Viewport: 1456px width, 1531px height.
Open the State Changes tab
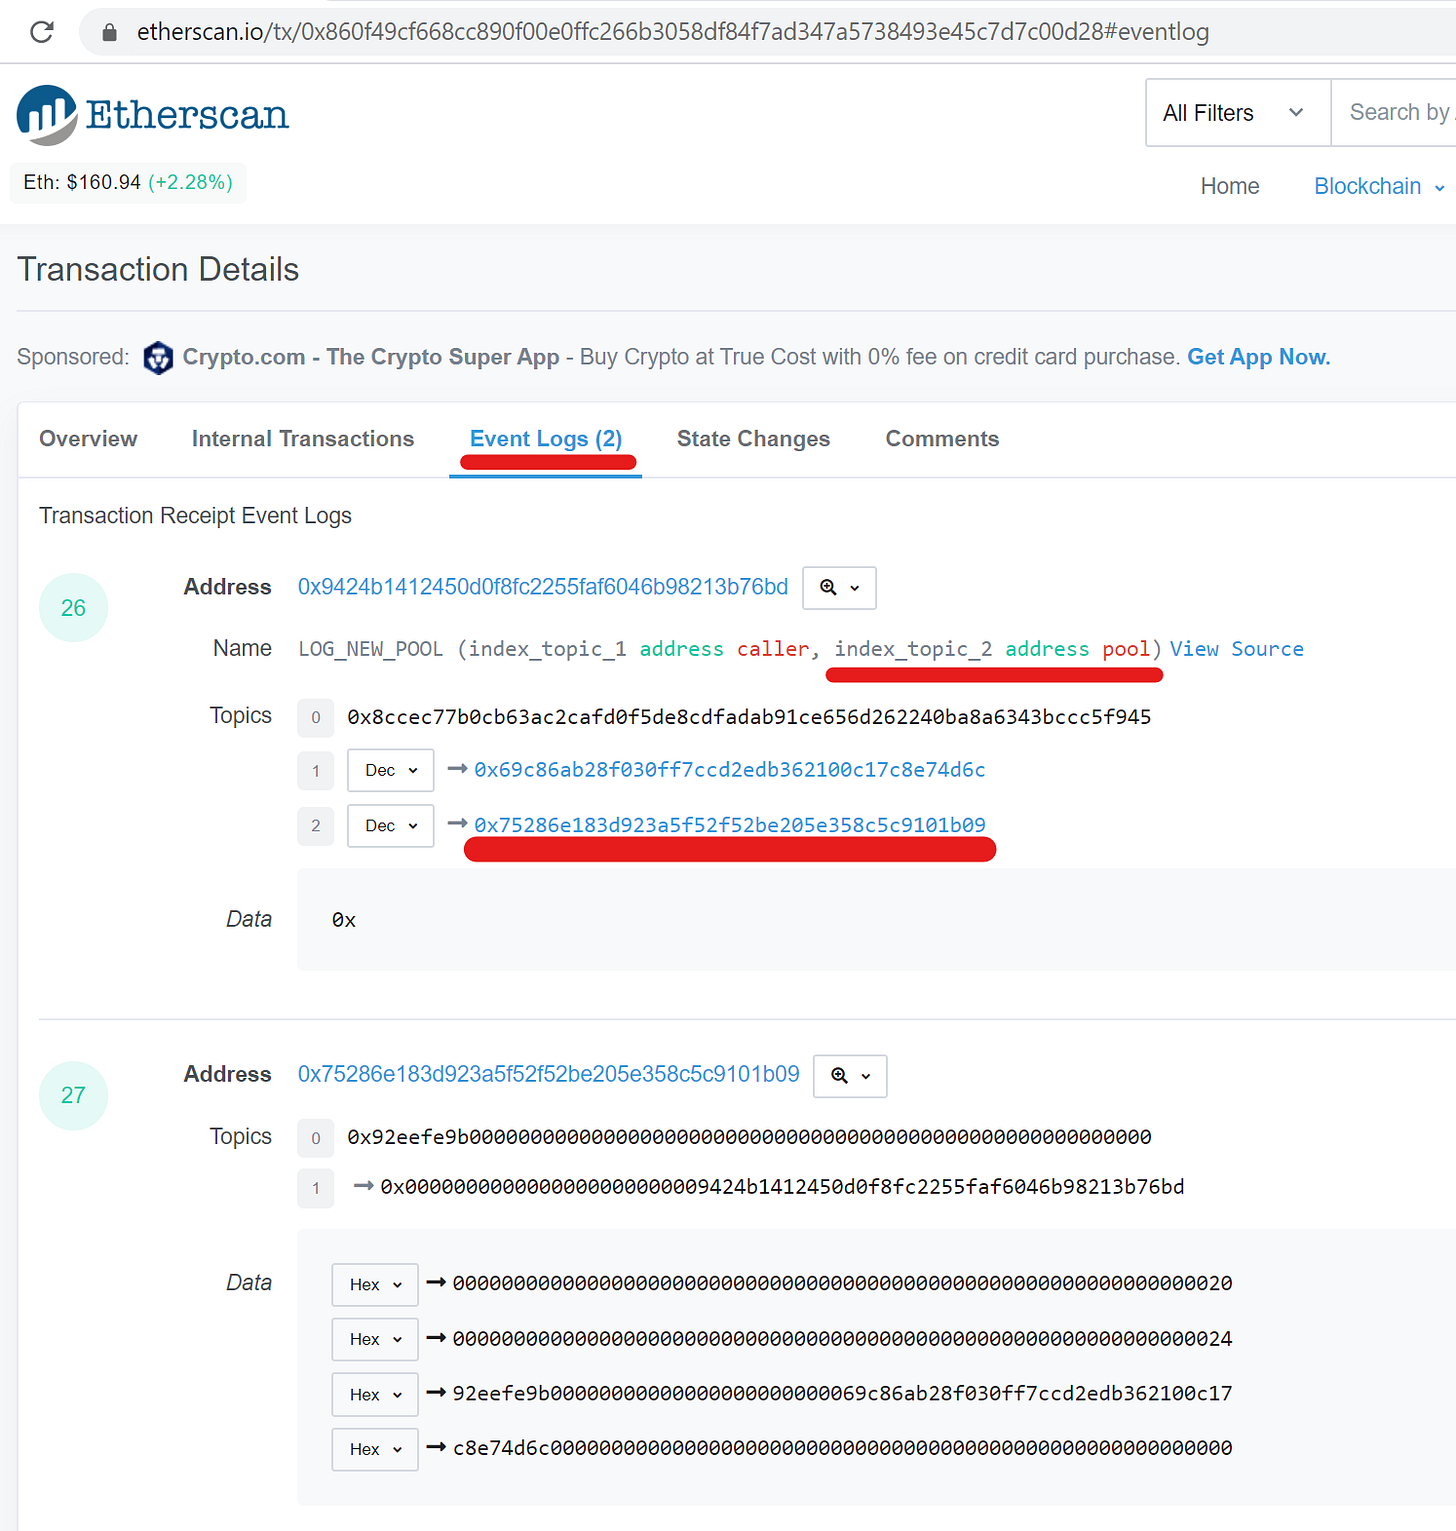pyautogui.click(x=753, y=439)
